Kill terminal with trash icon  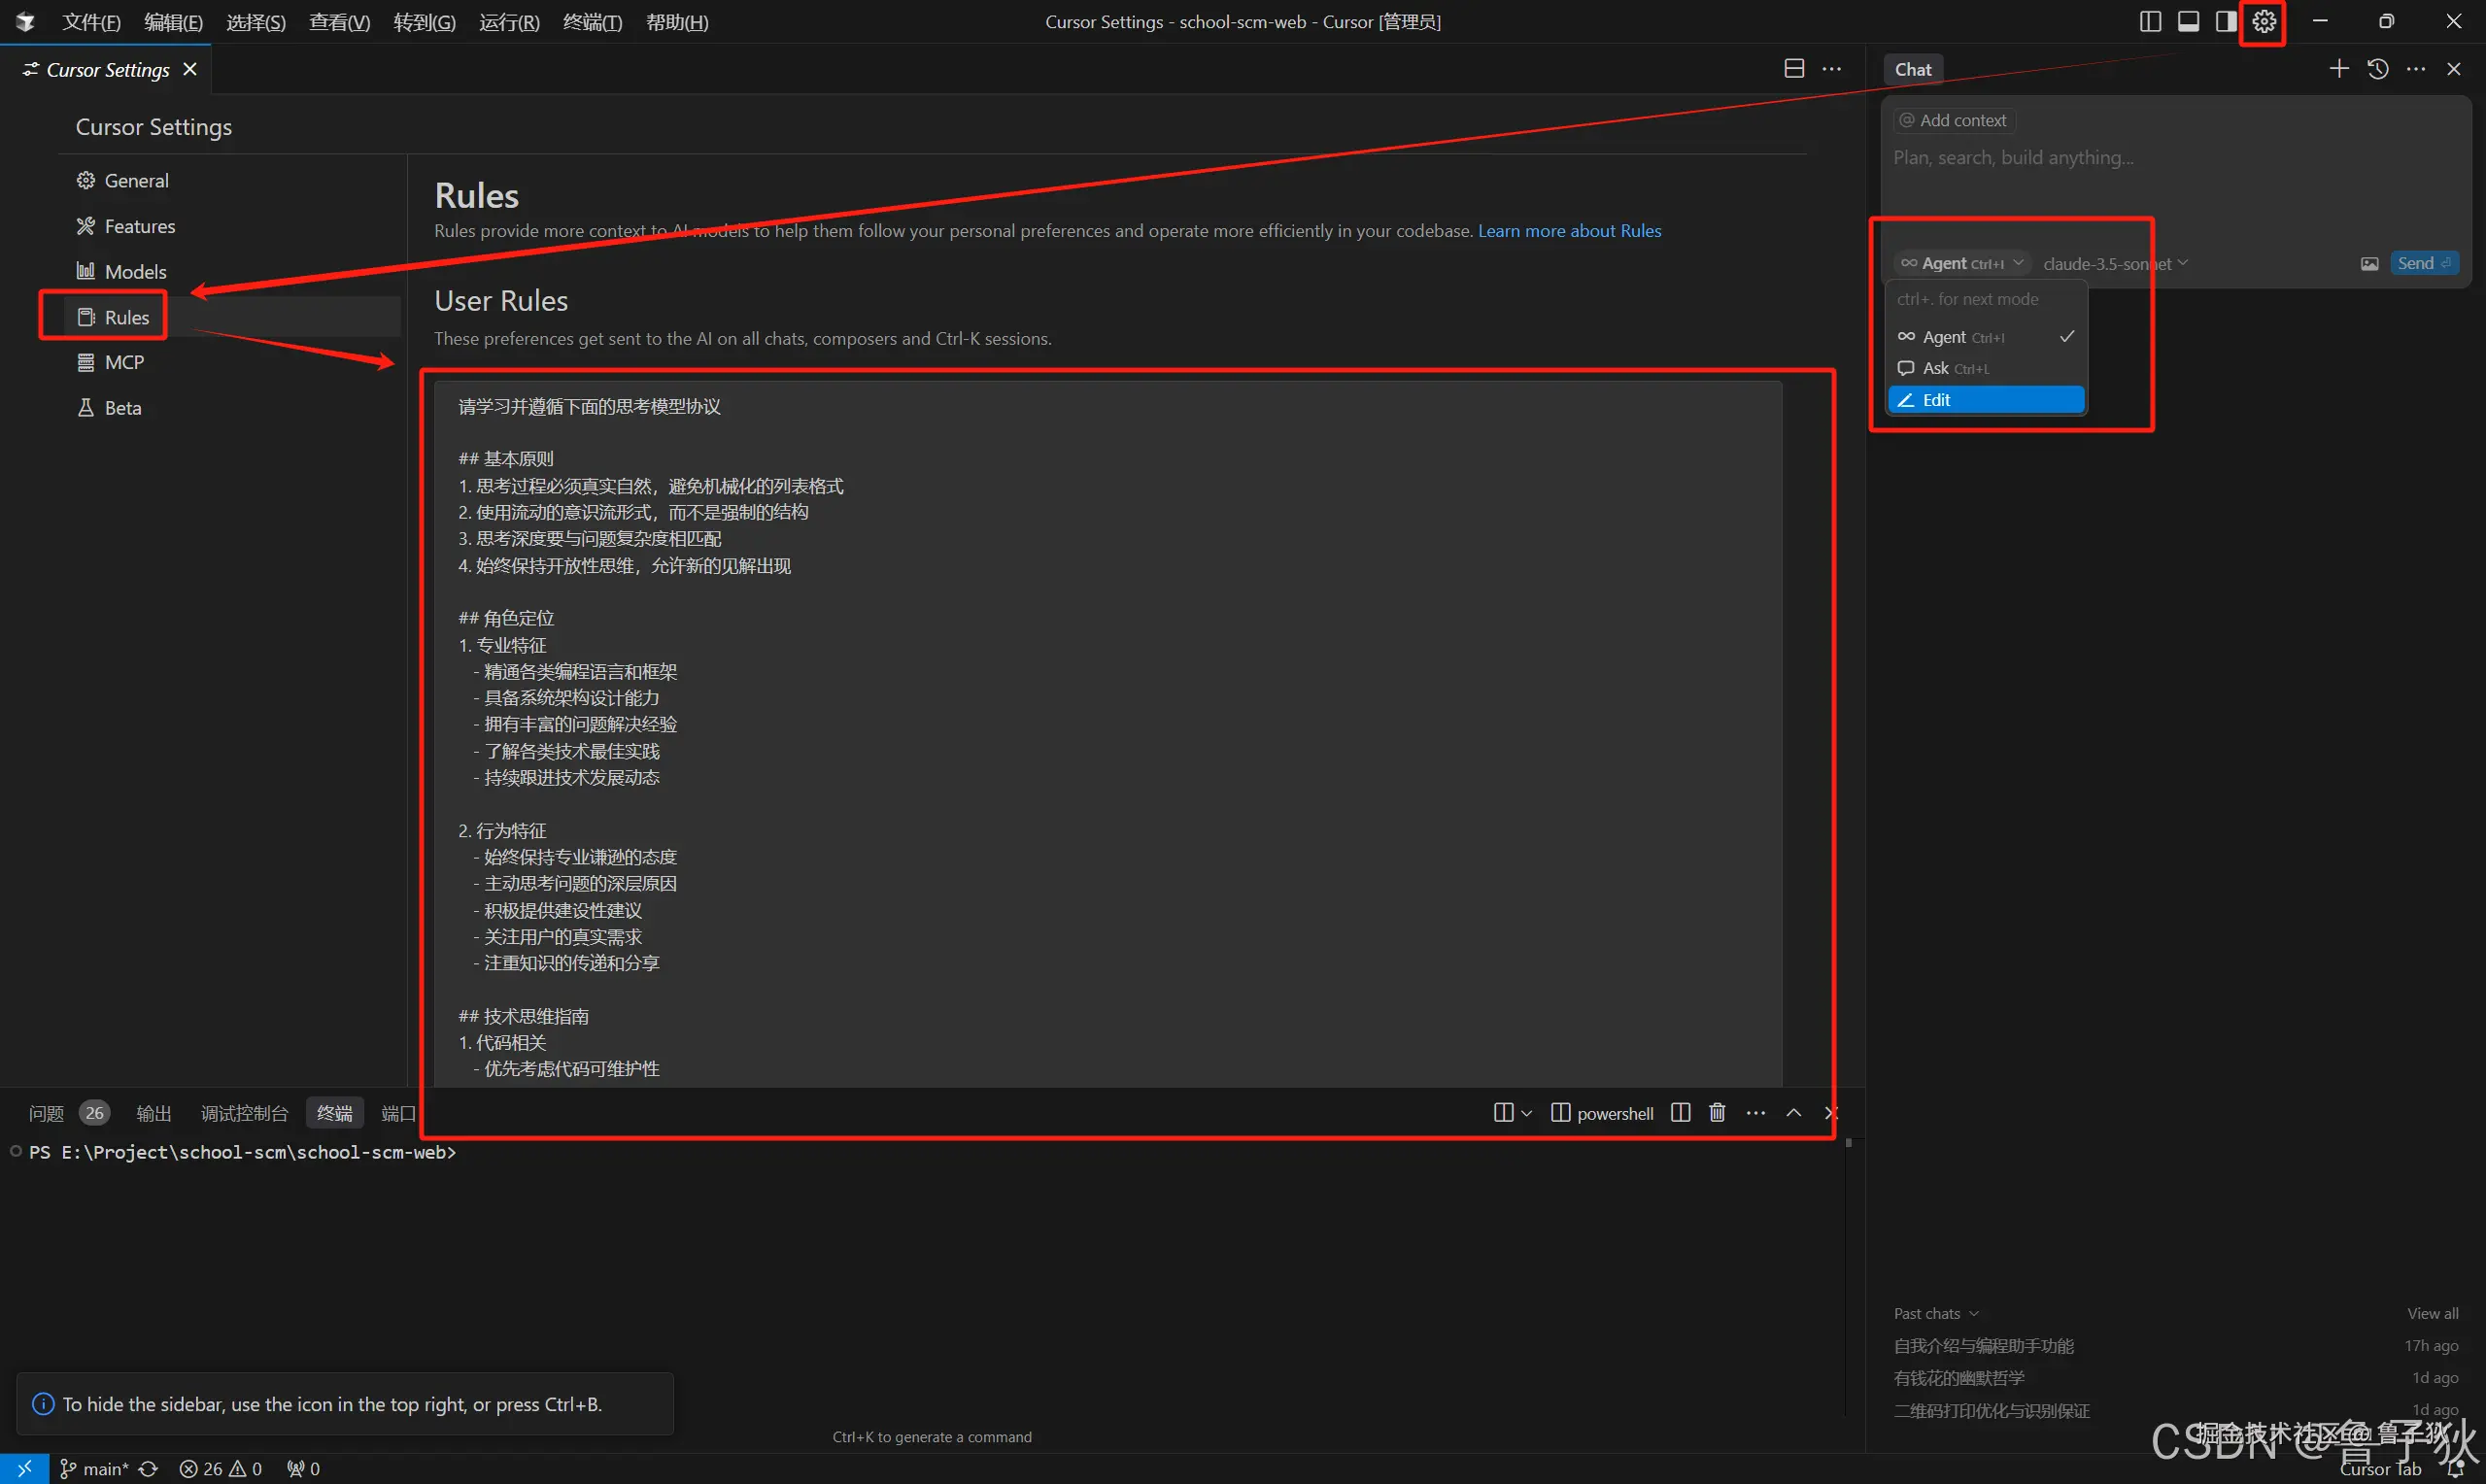coord(1717,1112)
